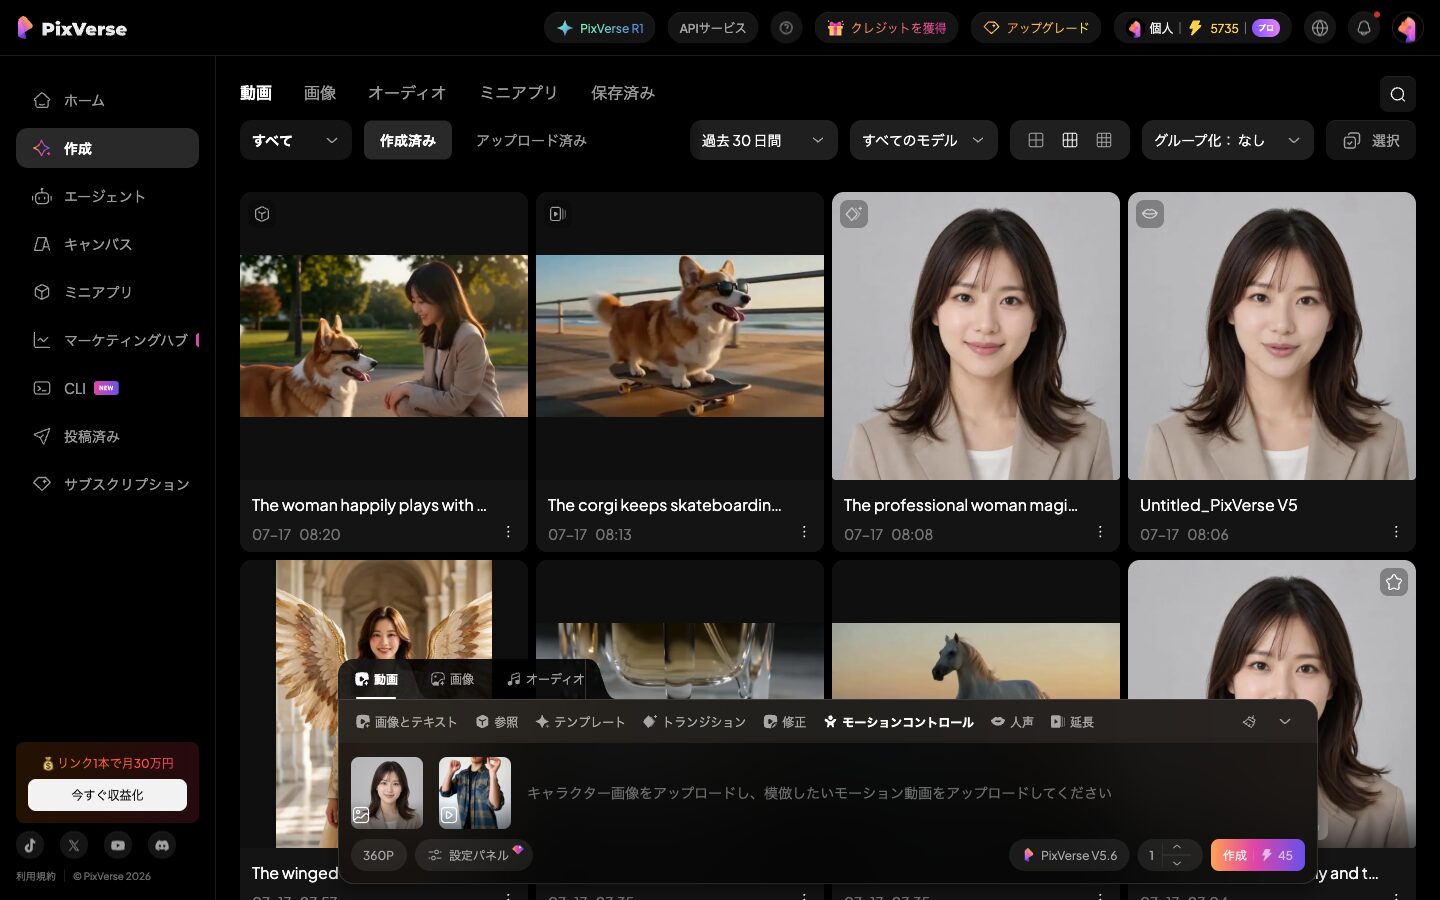Switch to the 画像 library tab
This screenshot has width=1440, height=900.
tap(320, 93)
